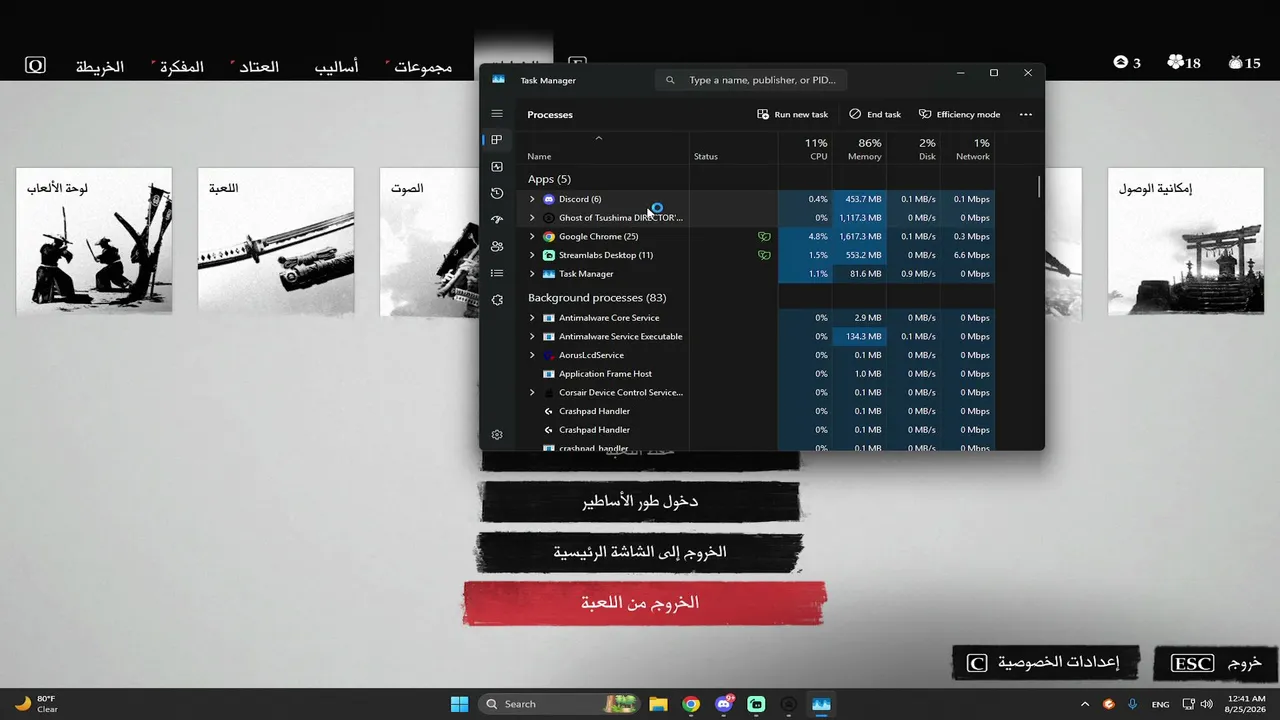This screenshot has width=1280, height=720.
Task: Click Run new task button
Action: (x=792, y=114)
